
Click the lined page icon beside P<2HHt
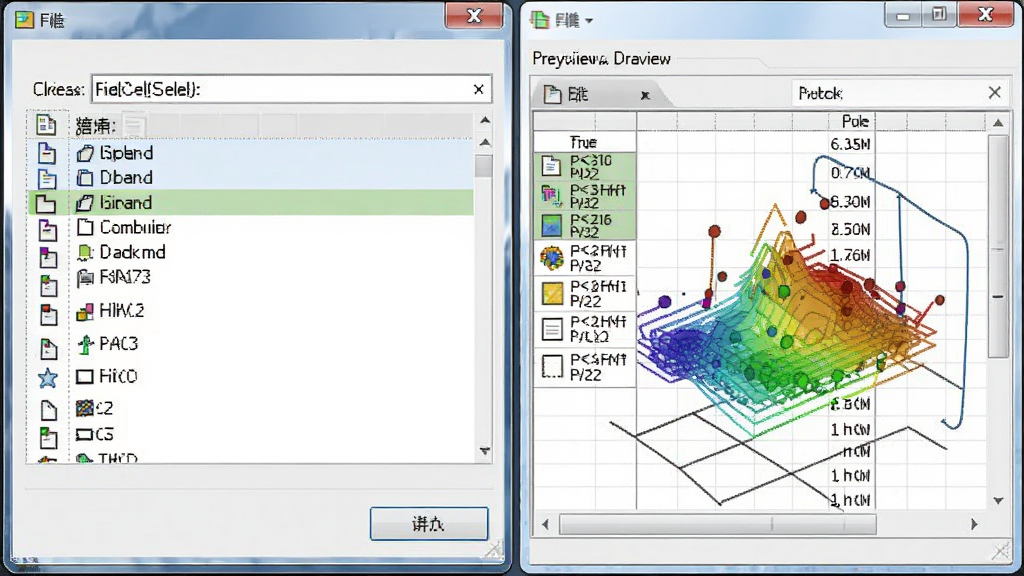click(x=552, y=330)
